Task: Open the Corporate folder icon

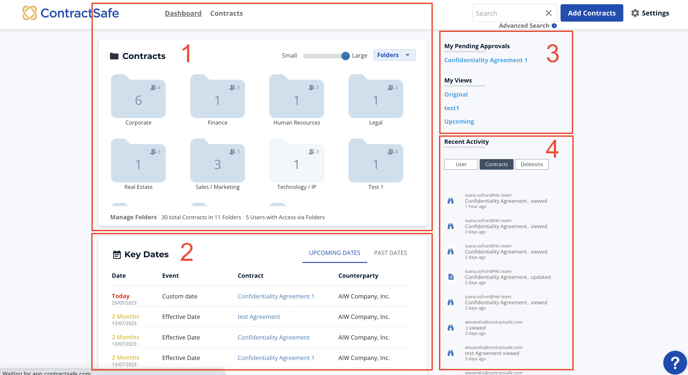Action: pyautogui.click(x=138, y=96)
